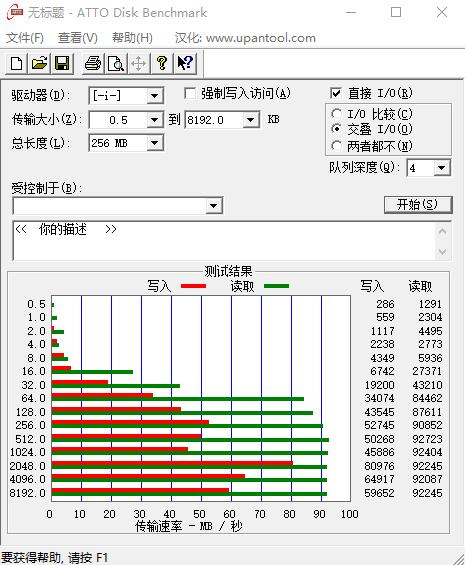Enable the 强制写入访问 checkbox
The height and width of the screenshot is (565, 465).
coord(190,93)
